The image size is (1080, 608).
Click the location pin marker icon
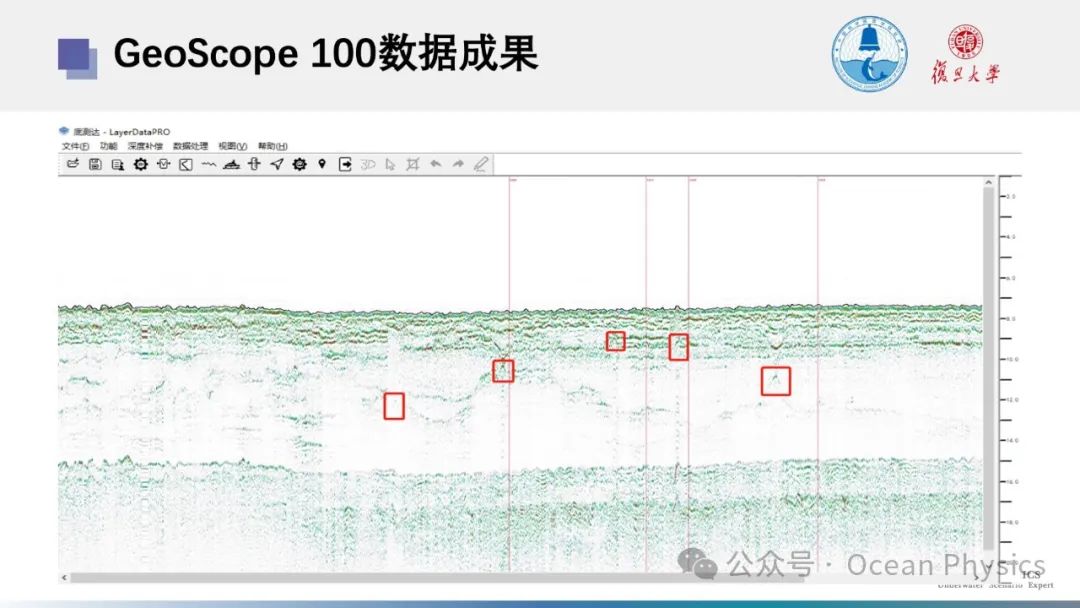pos(322,165)
